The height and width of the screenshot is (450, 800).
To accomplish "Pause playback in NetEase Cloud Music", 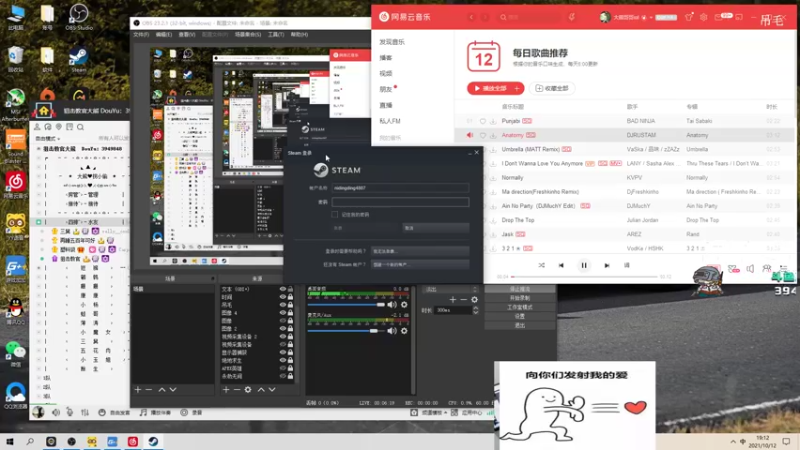I will 584,265.
